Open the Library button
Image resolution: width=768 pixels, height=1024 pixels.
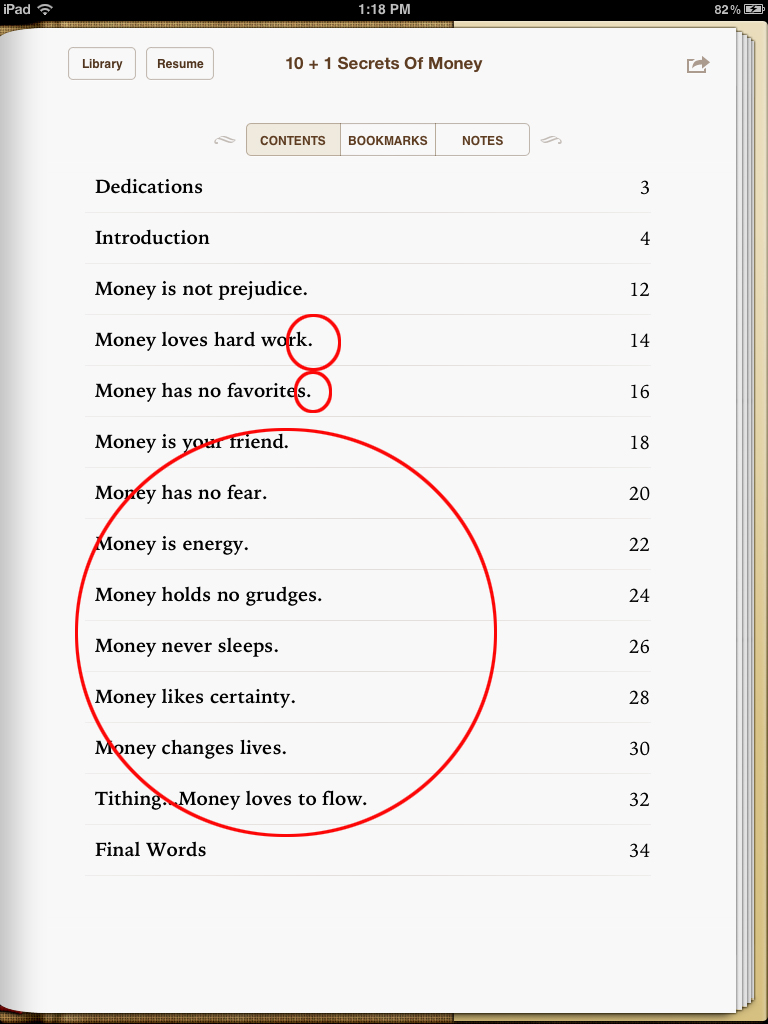pos(102,63)
